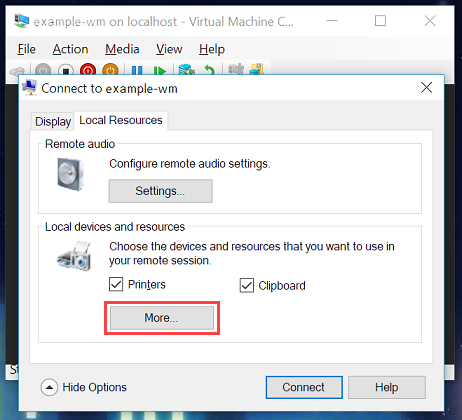Screen dimensions: 462x420
Task: Click the green Revert arrow toolbar icon
Action: click(x=209, y=70)
